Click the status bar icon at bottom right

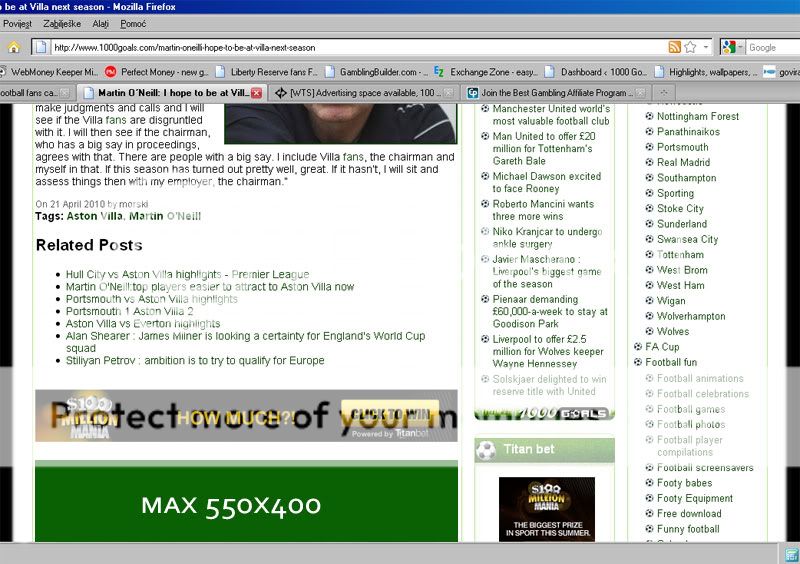click(791, 555)
